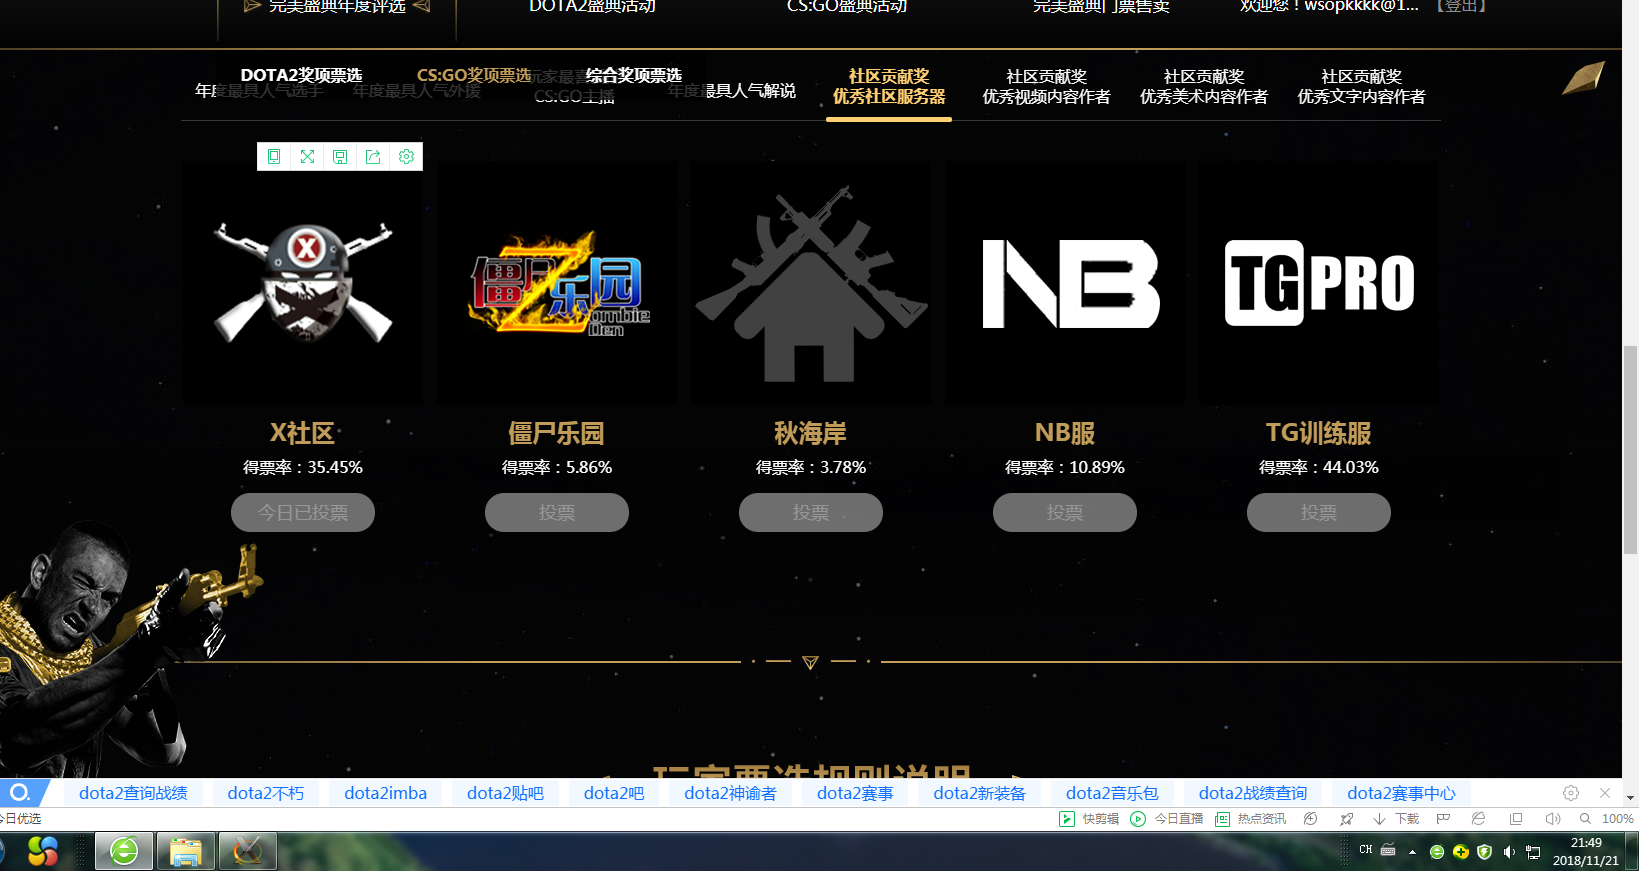Click the IE compatibility mode icon
This screenshot has width=1639, height=871.
point(1478,819)
